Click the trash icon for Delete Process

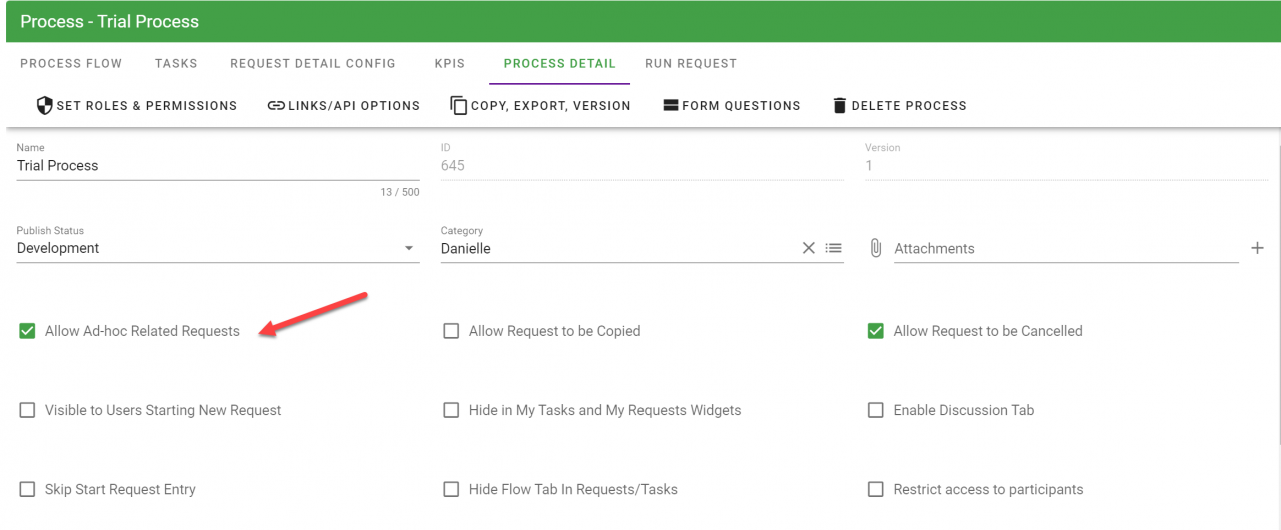click(840, 105)
